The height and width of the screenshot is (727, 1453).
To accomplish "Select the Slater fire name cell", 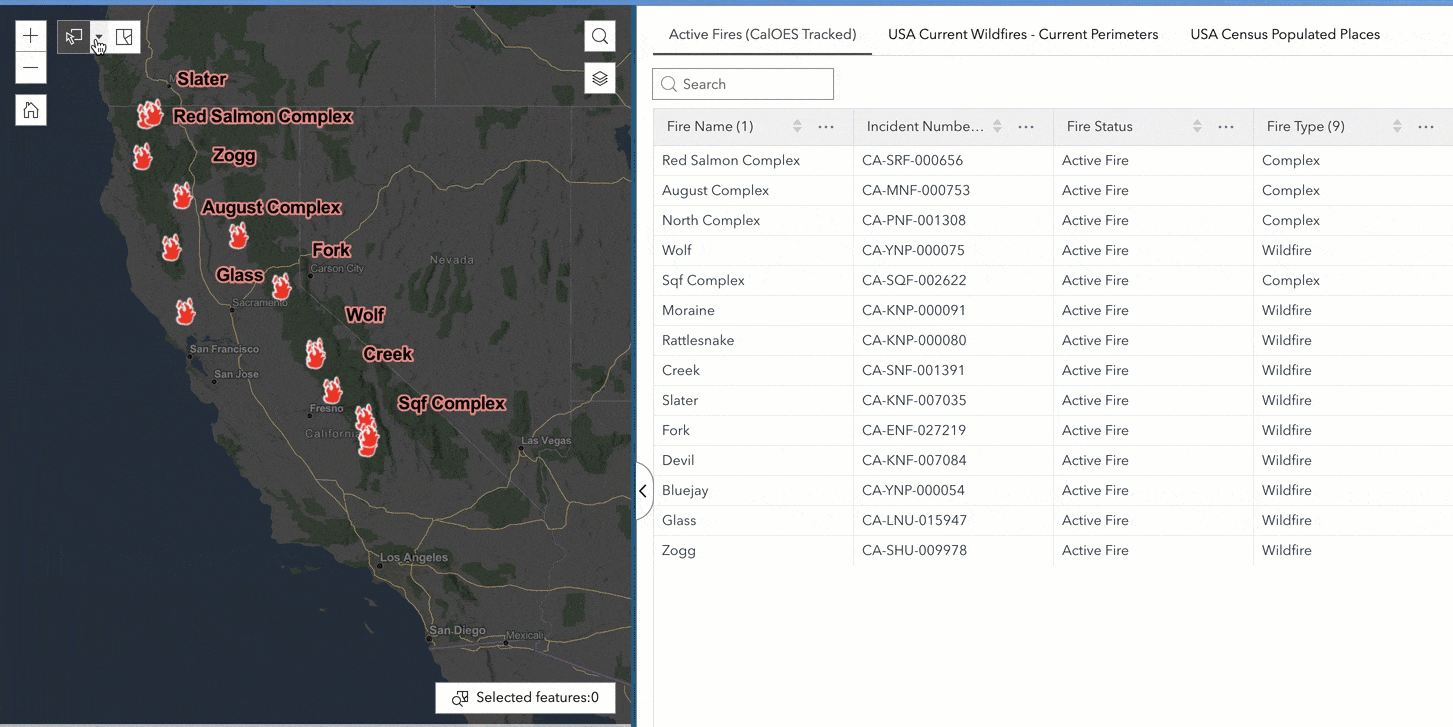I will (753, 400).
